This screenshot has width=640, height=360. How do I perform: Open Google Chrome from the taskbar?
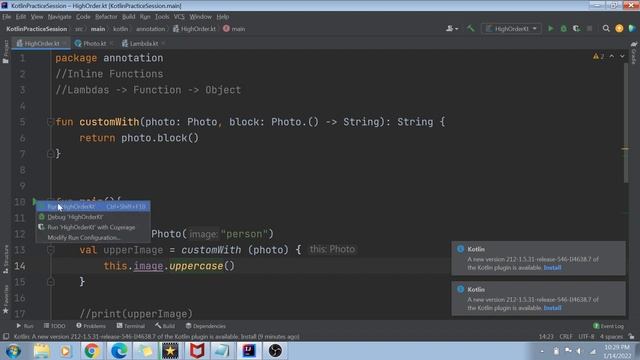[92, 351]
